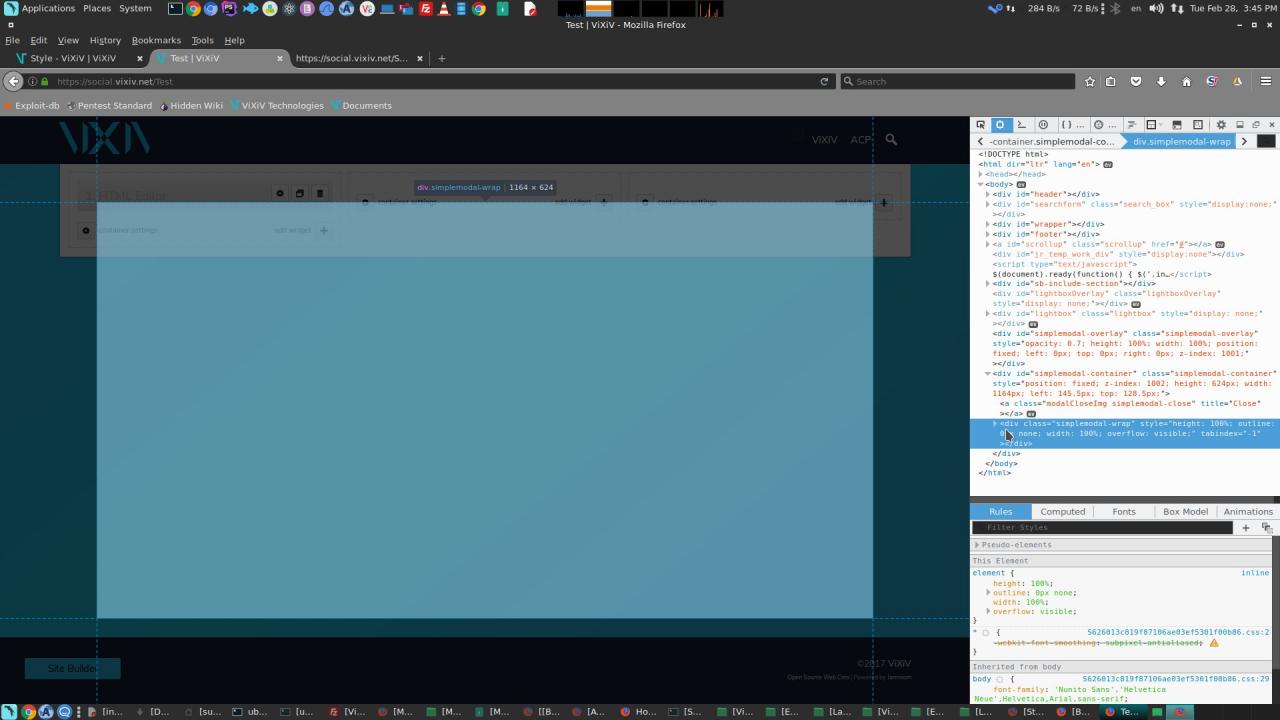Screen dimensions: 1280x720
Task: Open the Tools menu
Action: 202,40
